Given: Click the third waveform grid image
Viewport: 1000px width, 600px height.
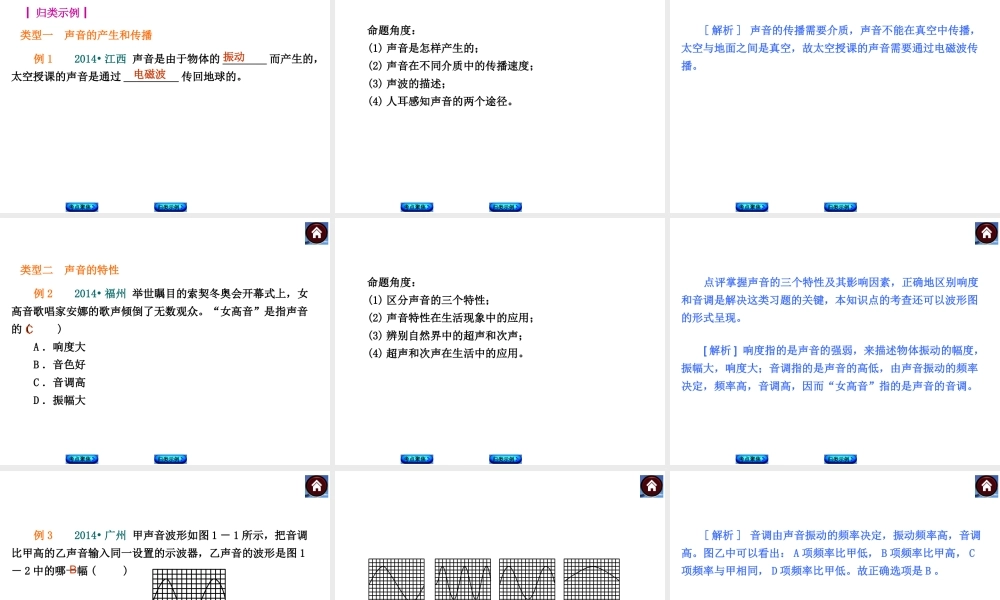Looking at the screenshot, I should [x=527, y=579].
